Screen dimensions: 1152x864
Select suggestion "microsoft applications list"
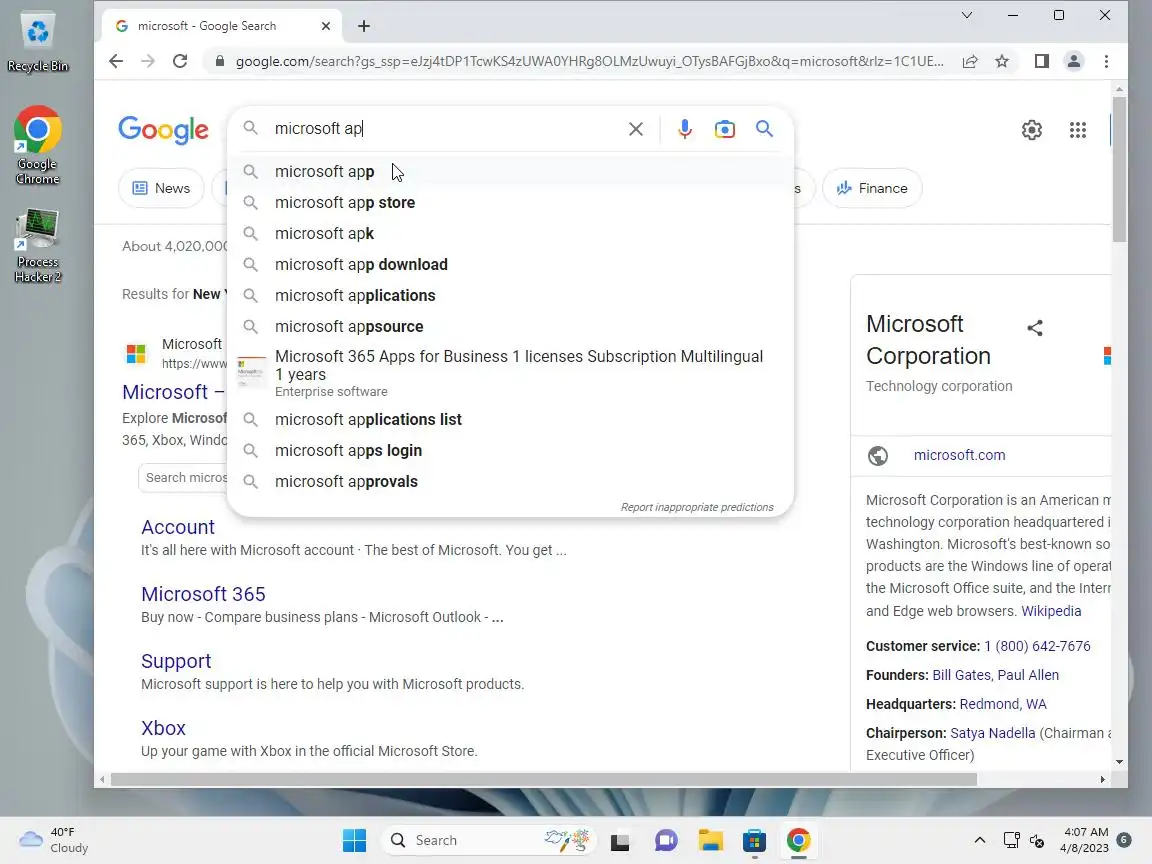(511, 420)
